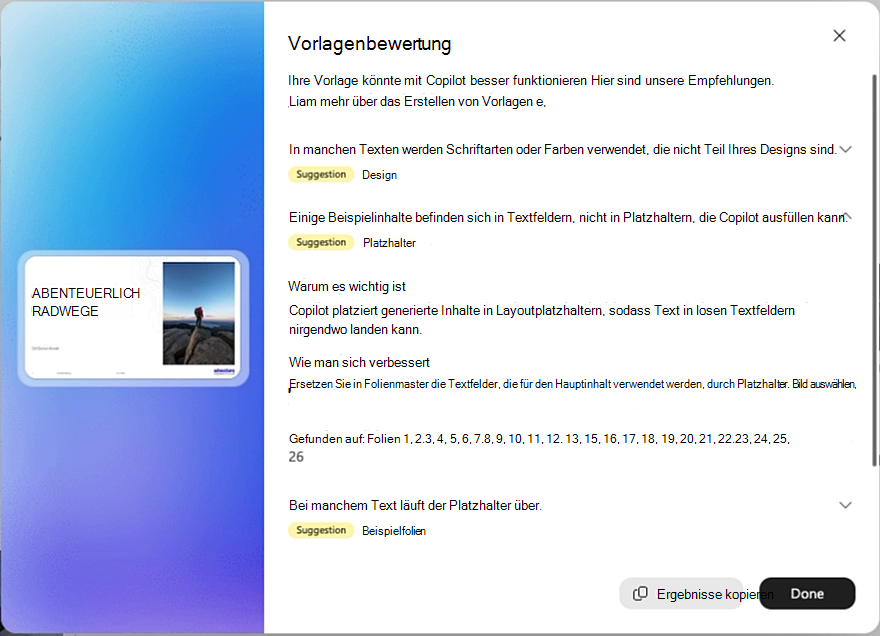Viewport: 880px width, 636px height.
Task: Click the 'Wie man sich verbessert' heading
Action: tap(359, 363)
